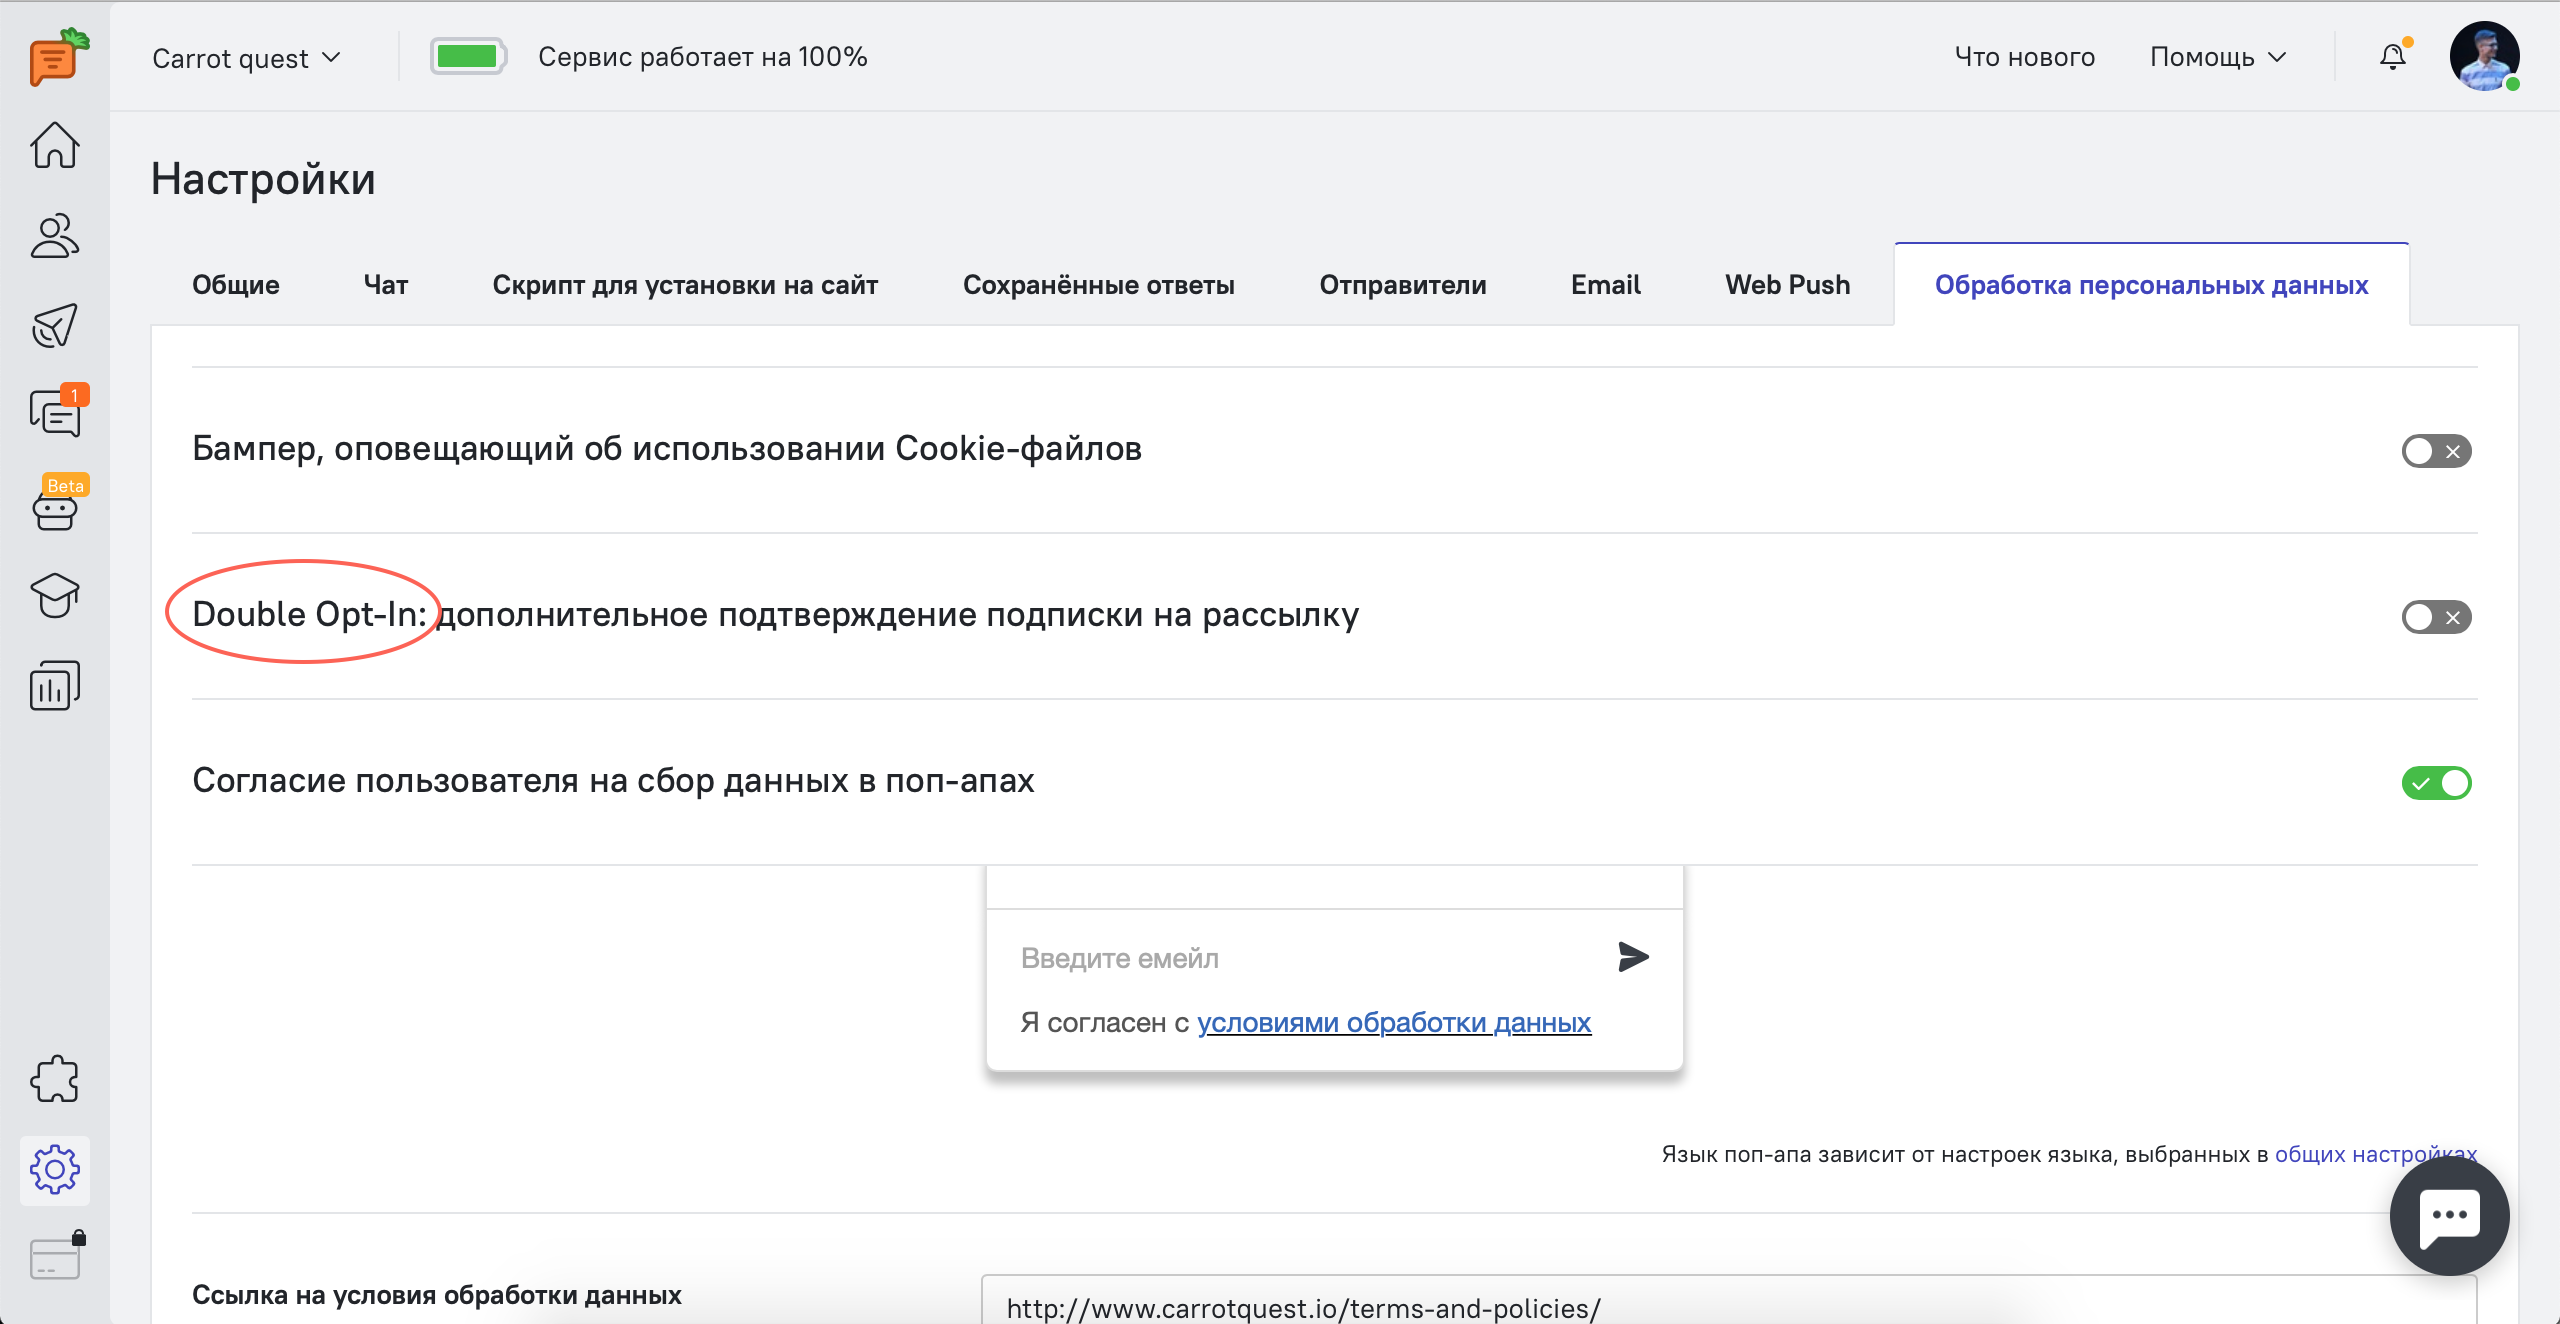Open the analytics reports icon in sidebar
Image resolution: width=2560 pixels, height=1324 pixels.
(x=55, y=686)
